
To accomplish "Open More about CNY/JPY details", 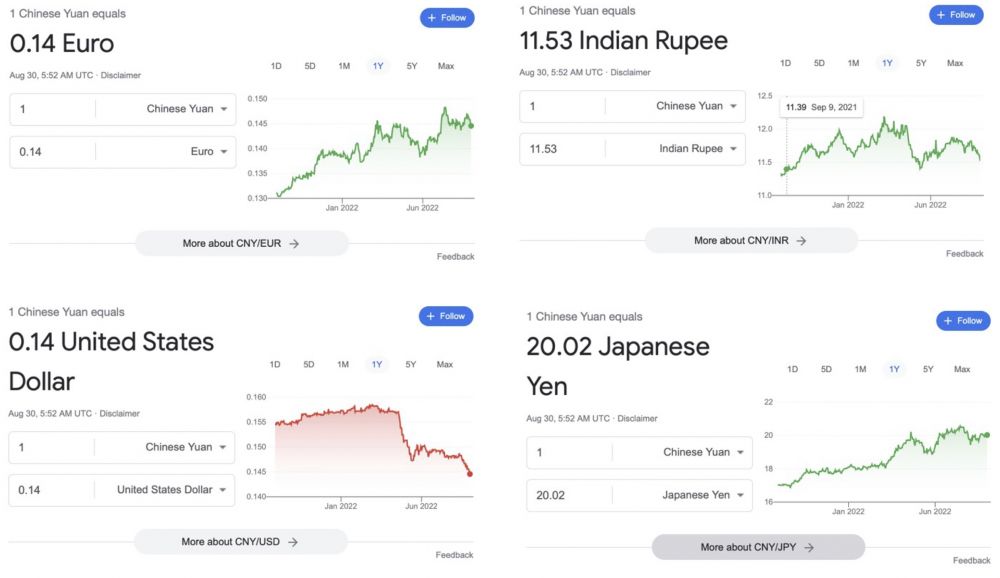I will coord(757,547).
